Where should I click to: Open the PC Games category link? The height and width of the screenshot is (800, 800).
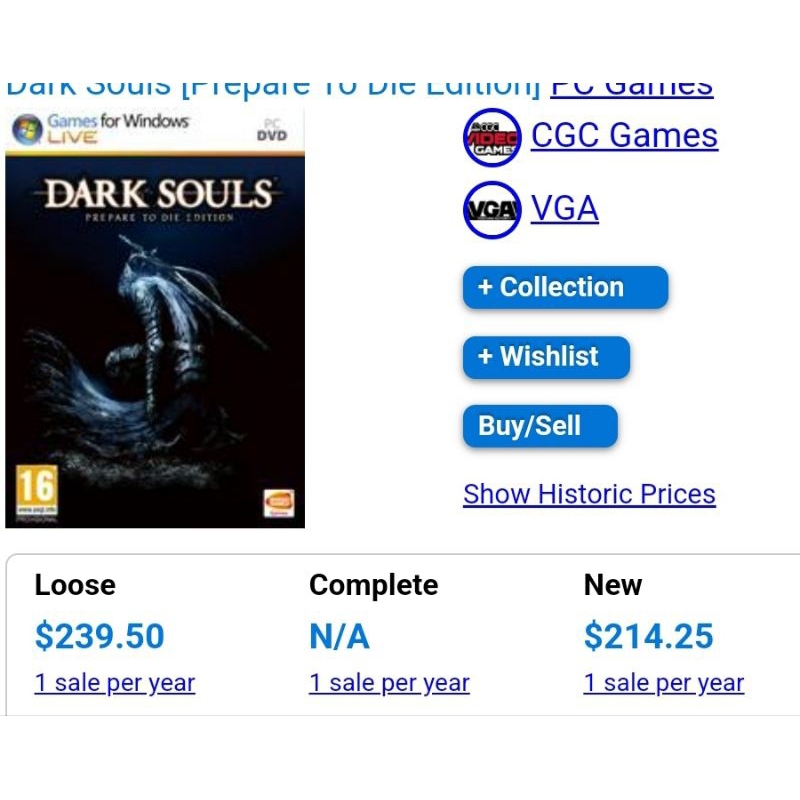tap(632, 88)
